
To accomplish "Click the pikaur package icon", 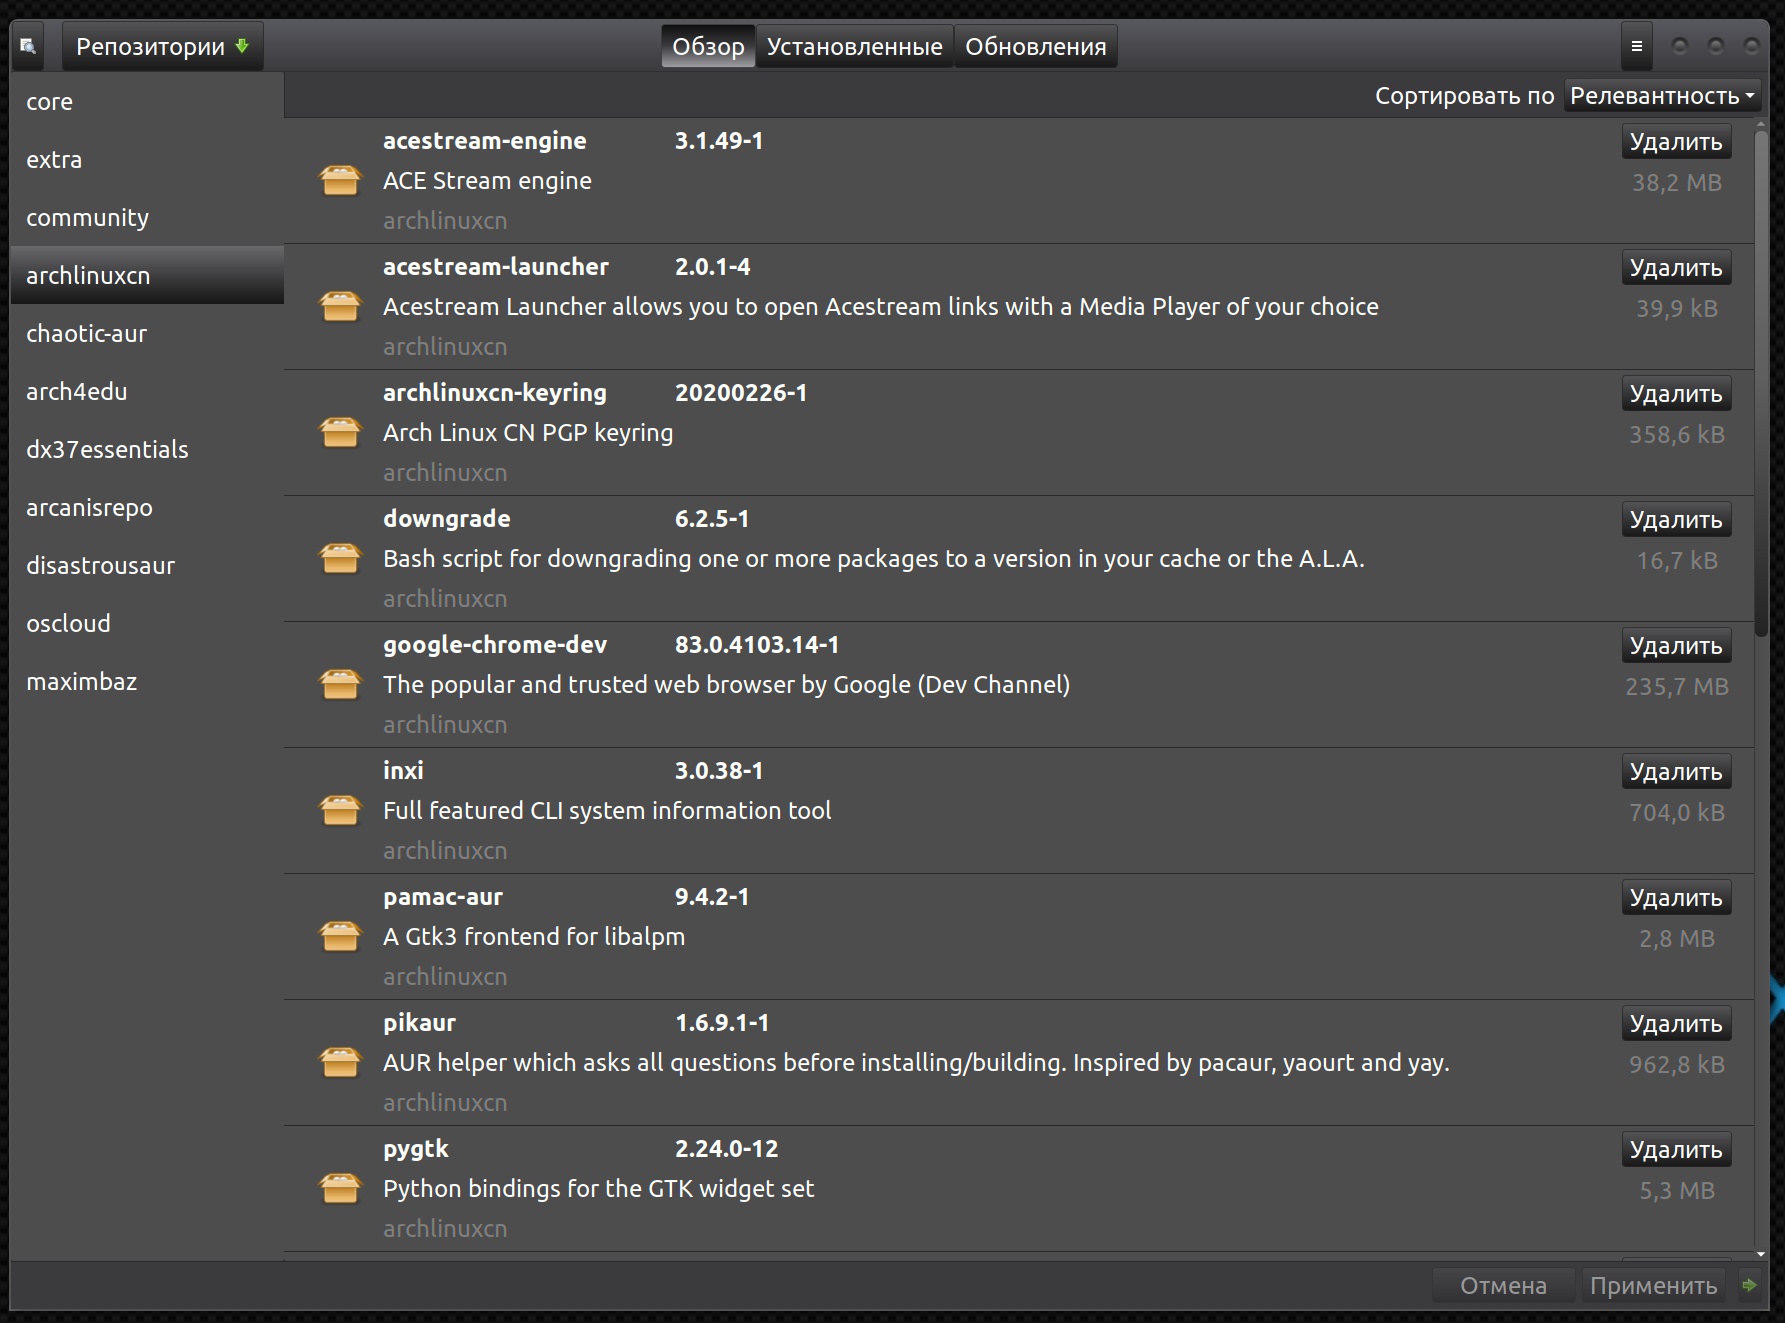I will click(x=340, y=1063).
